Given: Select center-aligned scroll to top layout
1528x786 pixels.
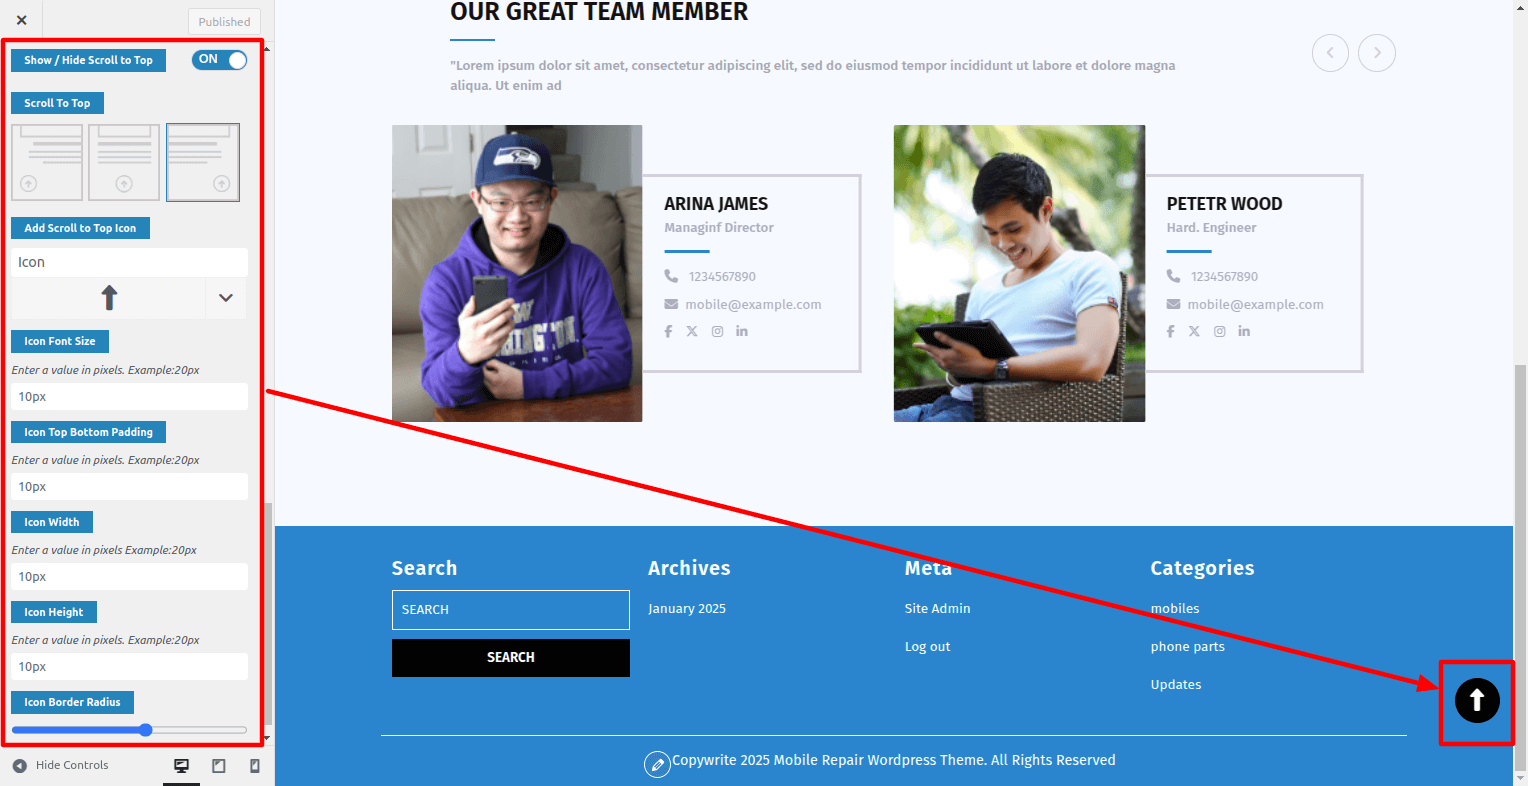Looking at the screenshot, I should point(124,162).
